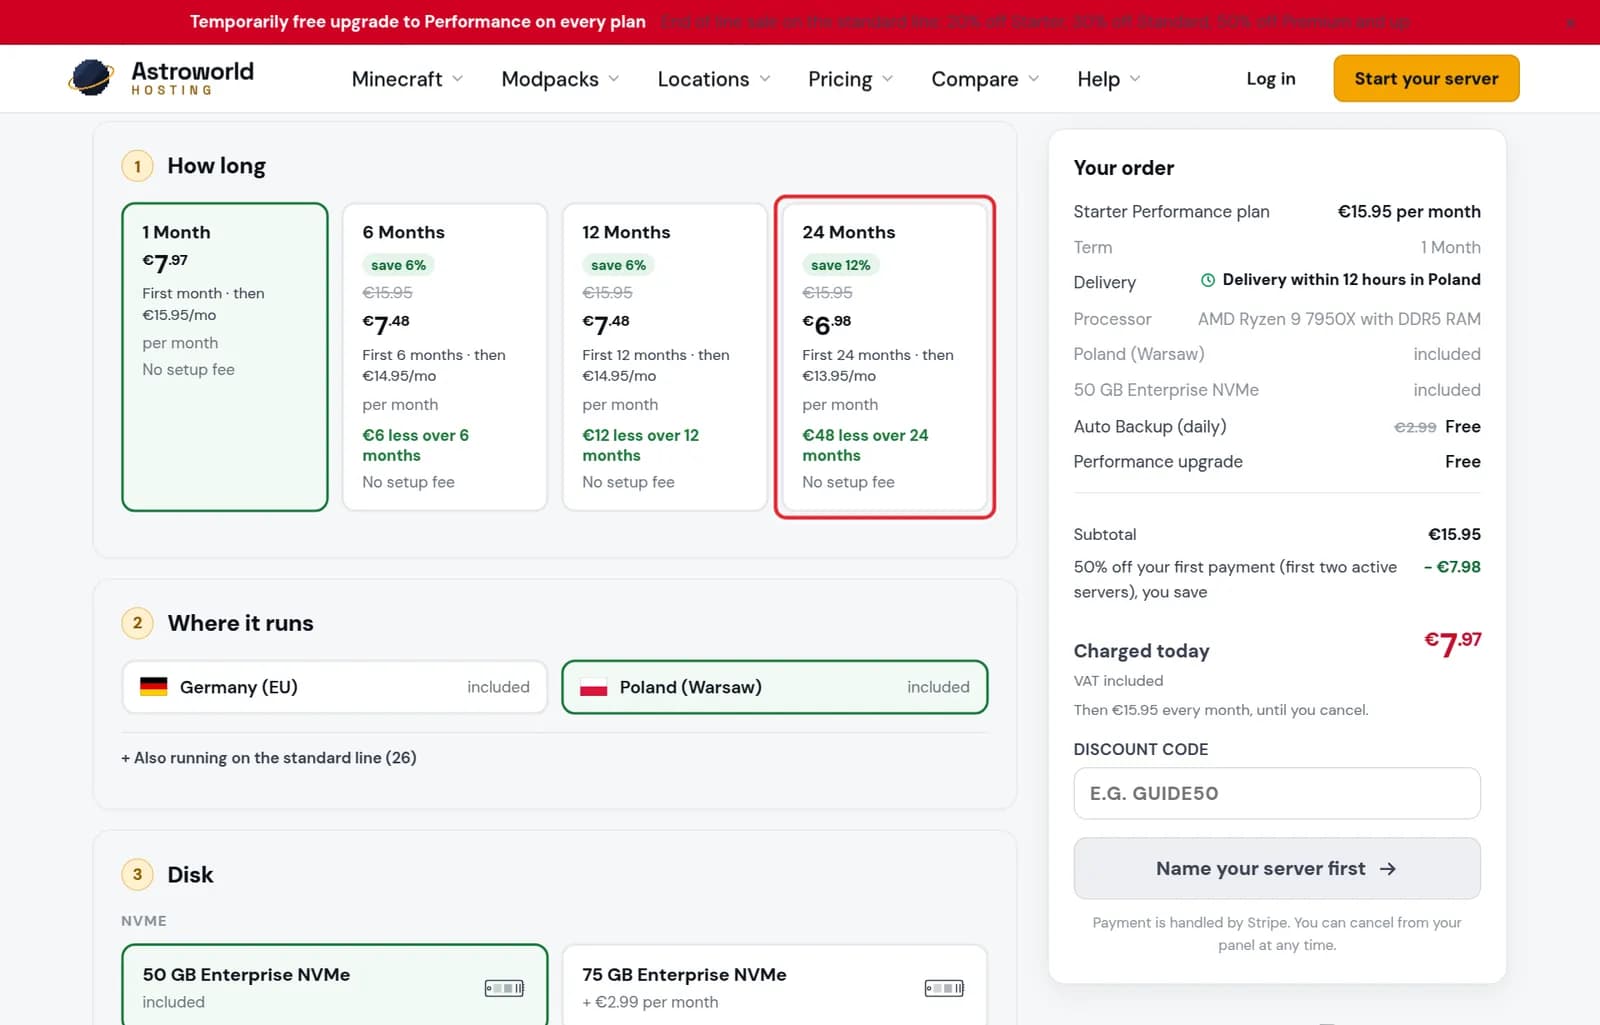Click the Start your server button
The image size is (1600, 1025).
pos(1426,78)
